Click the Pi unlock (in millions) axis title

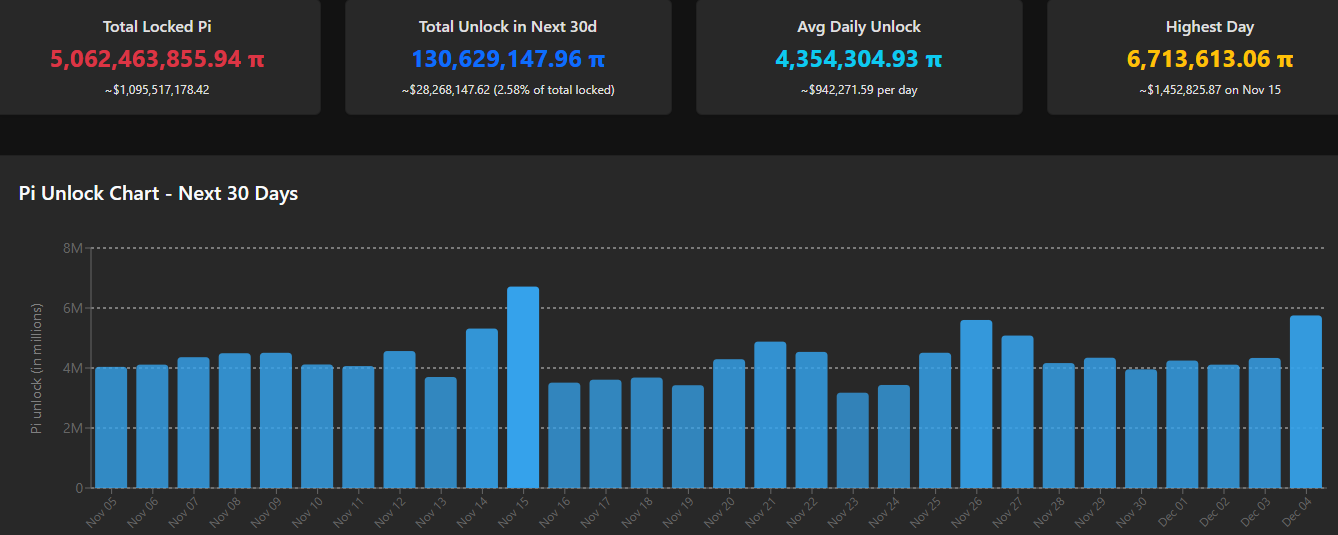(x=37, y=368)
